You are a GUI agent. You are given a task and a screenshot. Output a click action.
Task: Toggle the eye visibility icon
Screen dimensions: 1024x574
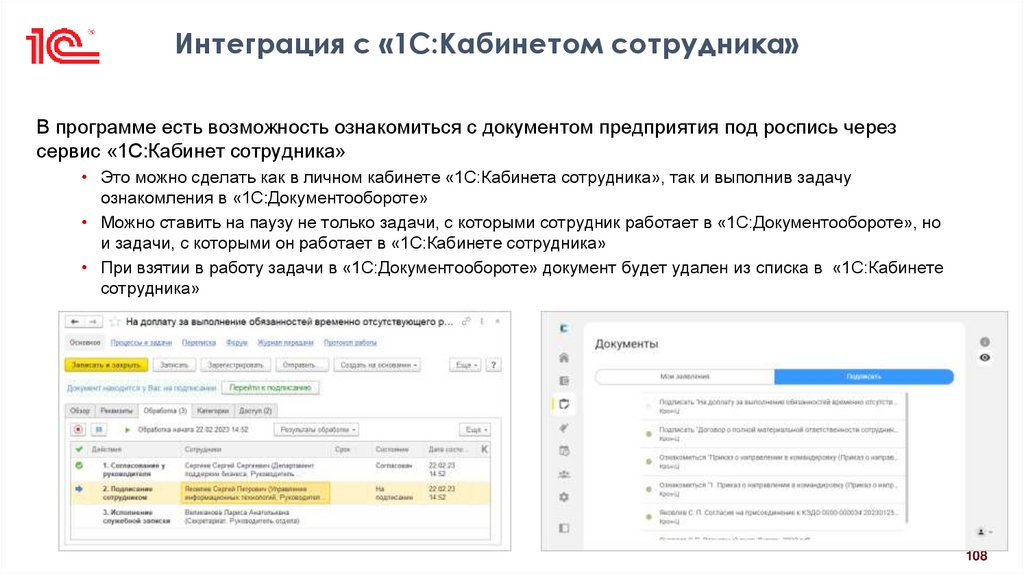pyautogui.click(x=985, y=358)
